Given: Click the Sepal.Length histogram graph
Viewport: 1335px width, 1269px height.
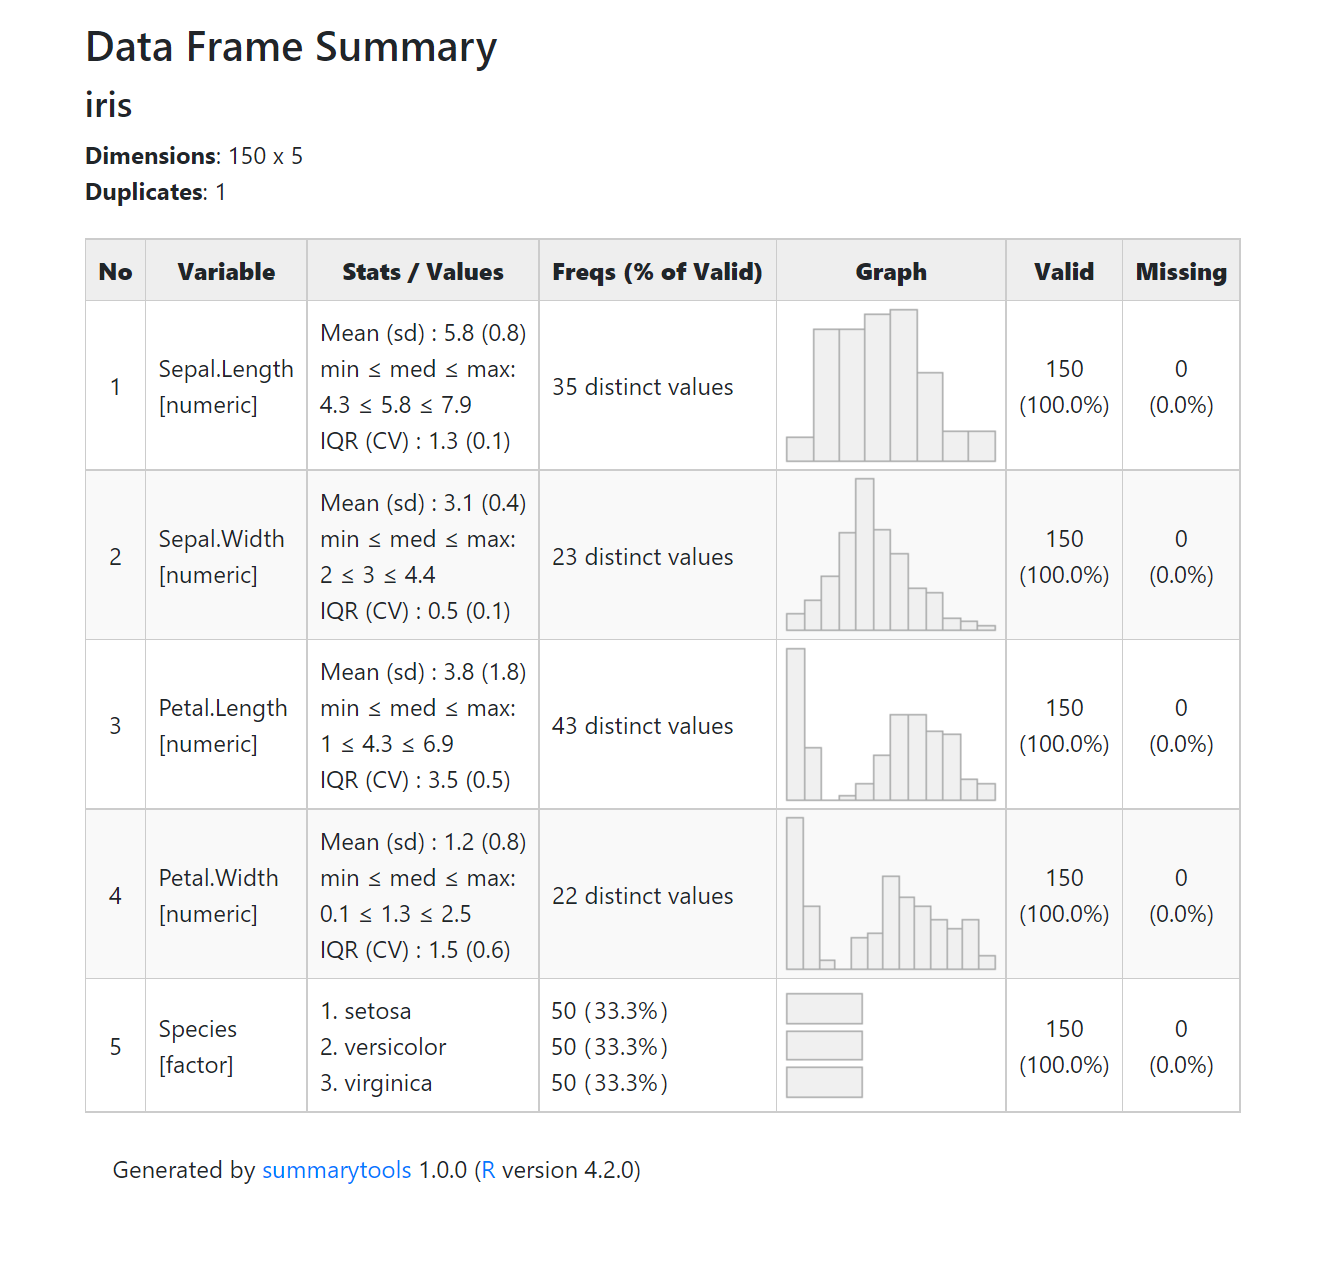Looking at the screenshot, I should click(x=890, y=386).
